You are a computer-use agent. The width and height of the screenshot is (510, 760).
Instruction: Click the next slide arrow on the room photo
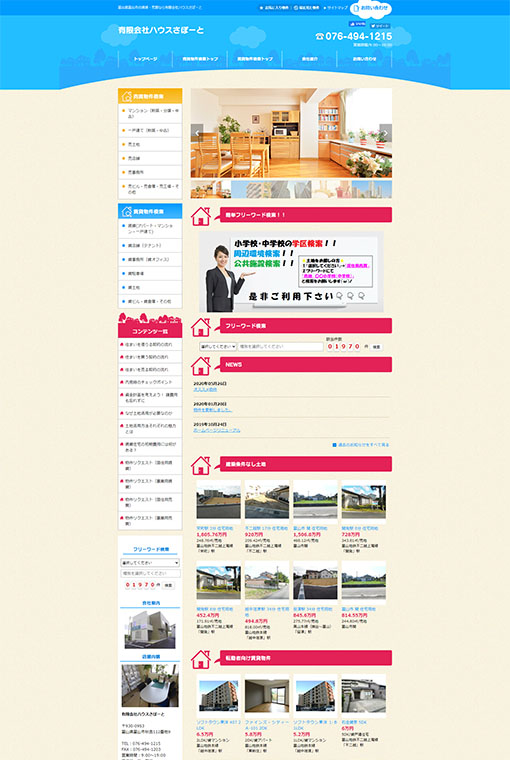[386, 133]
